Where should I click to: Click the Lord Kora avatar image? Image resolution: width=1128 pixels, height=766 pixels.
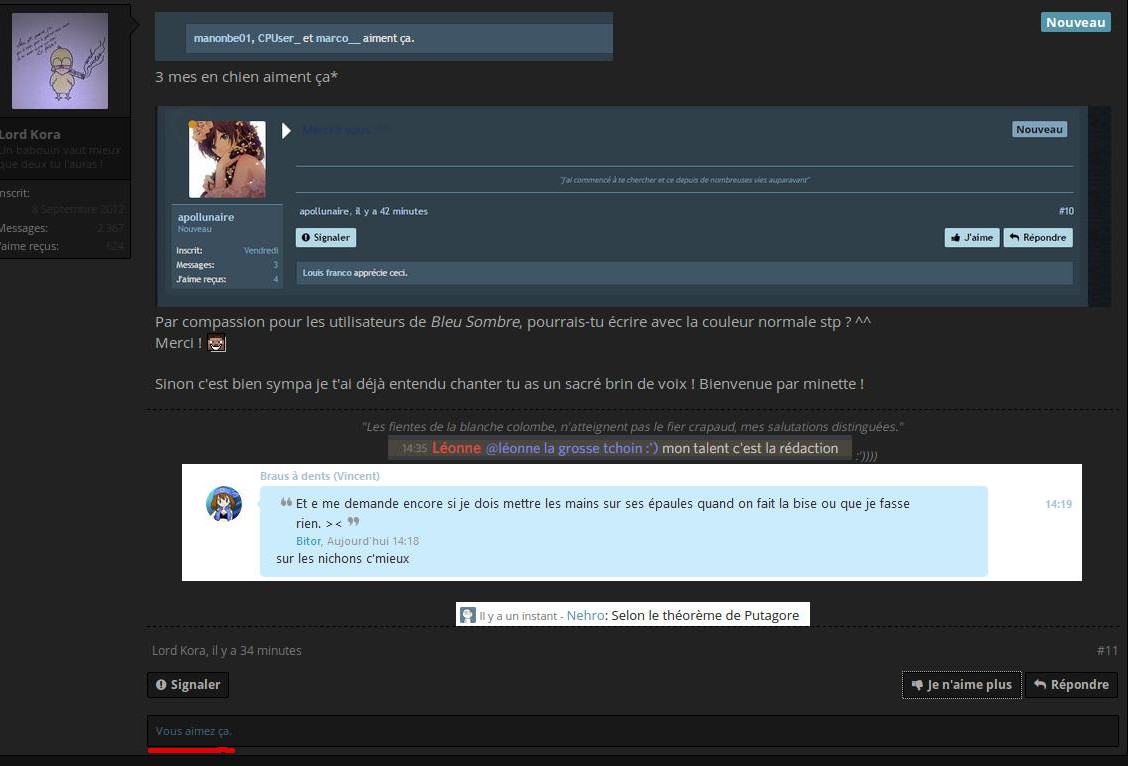coord(60,61)
